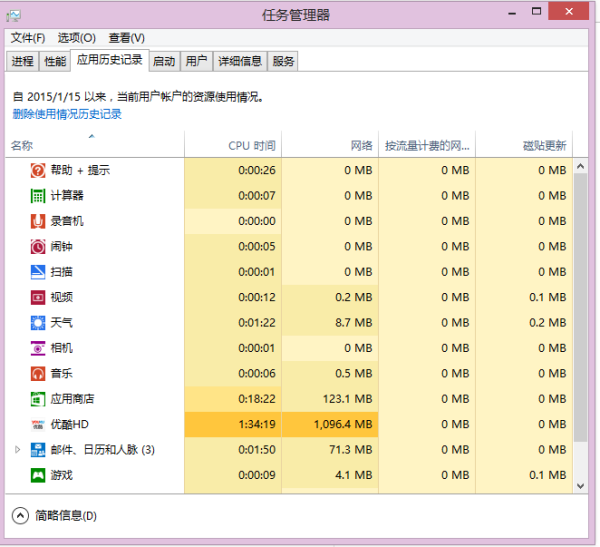Click the 8.7 MB network cell
This screenshot has height=547, width=600.
[x=330, y=323]
